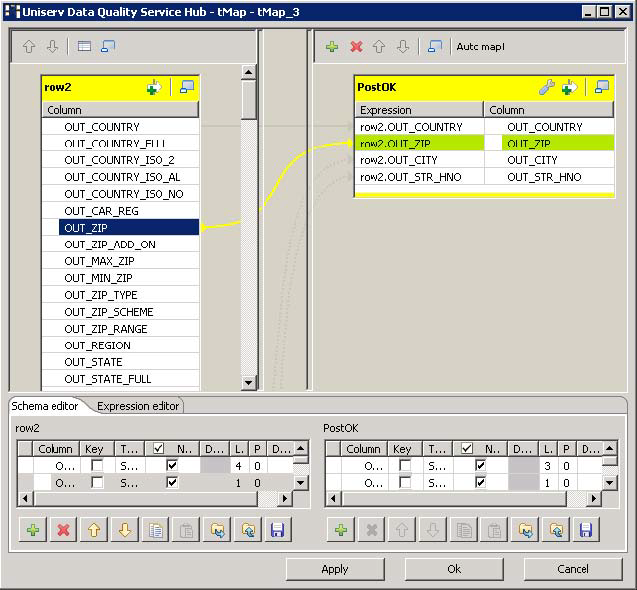Screen dimensions: 637x590
Task: Open PostOK wrench settings icon
Action: pos(546,87)
